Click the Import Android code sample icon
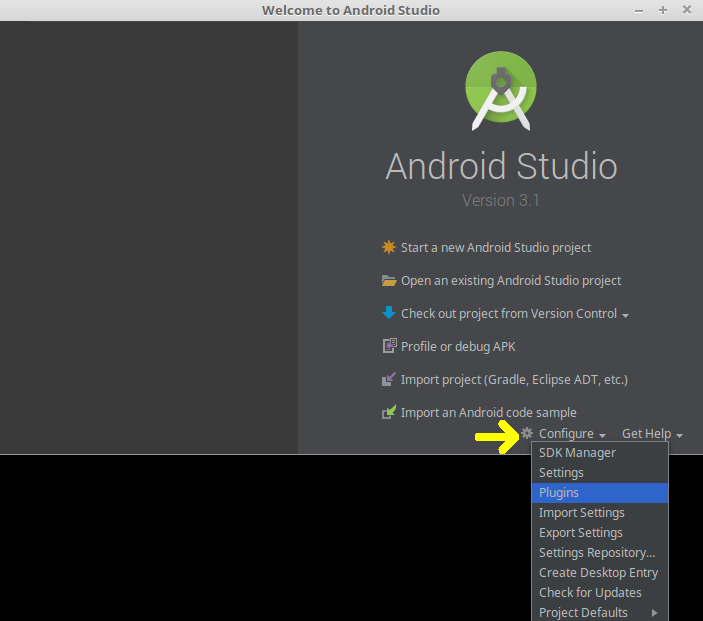703x621 pixels. pyautogui.click(x=389, y=412)
